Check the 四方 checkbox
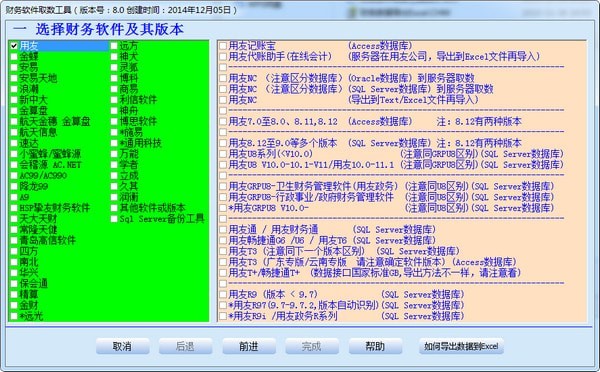 (x=14, y=251)
